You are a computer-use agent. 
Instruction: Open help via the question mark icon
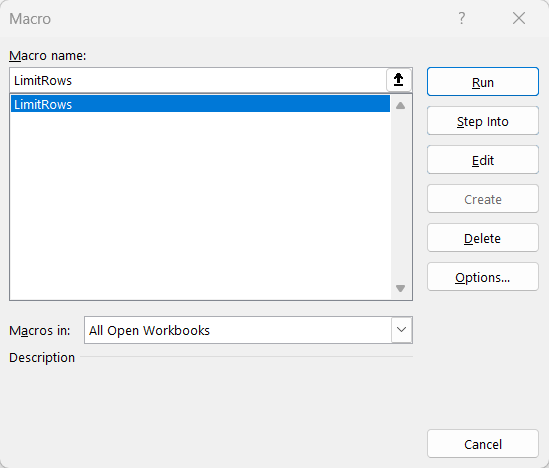click(x=462, y=18)
